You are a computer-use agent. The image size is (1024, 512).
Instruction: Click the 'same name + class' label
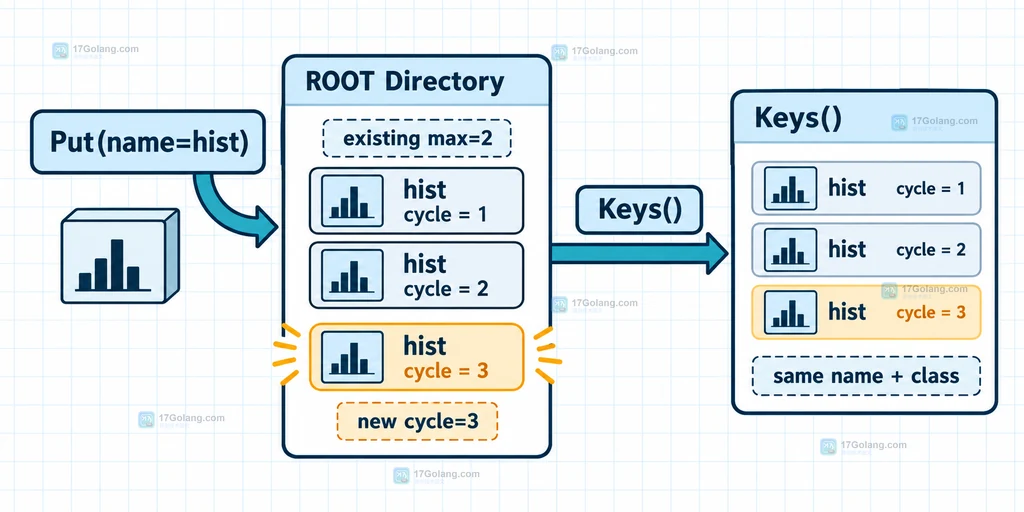point(866,376)
